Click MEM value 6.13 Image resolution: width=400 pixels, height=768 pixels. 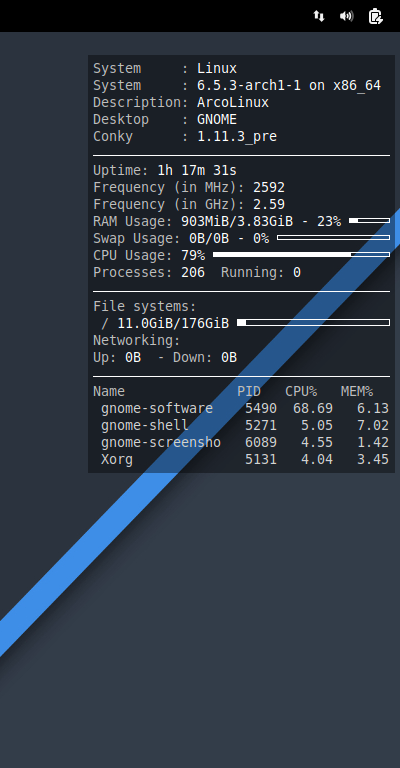[x=373, y=408]
